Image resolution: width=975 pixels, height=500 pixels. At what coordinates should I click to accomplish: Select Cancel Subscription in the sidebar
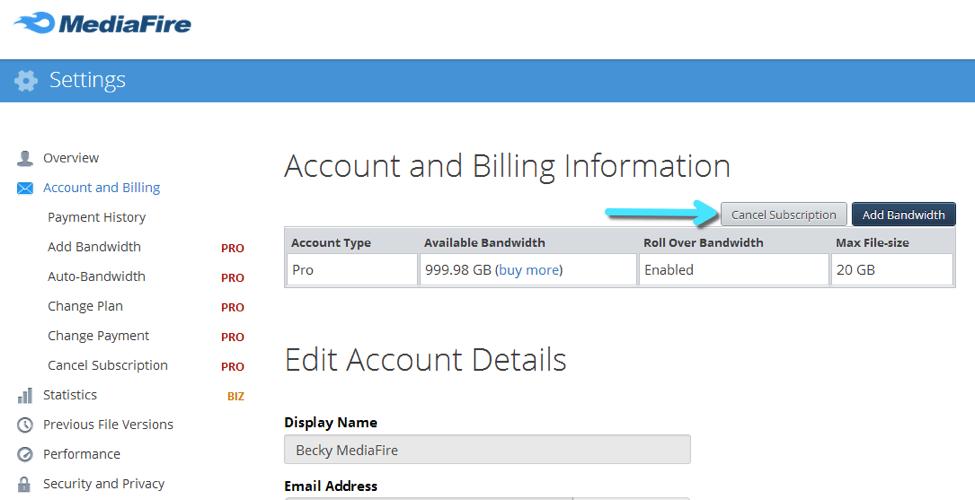click(x=107, y=366)
